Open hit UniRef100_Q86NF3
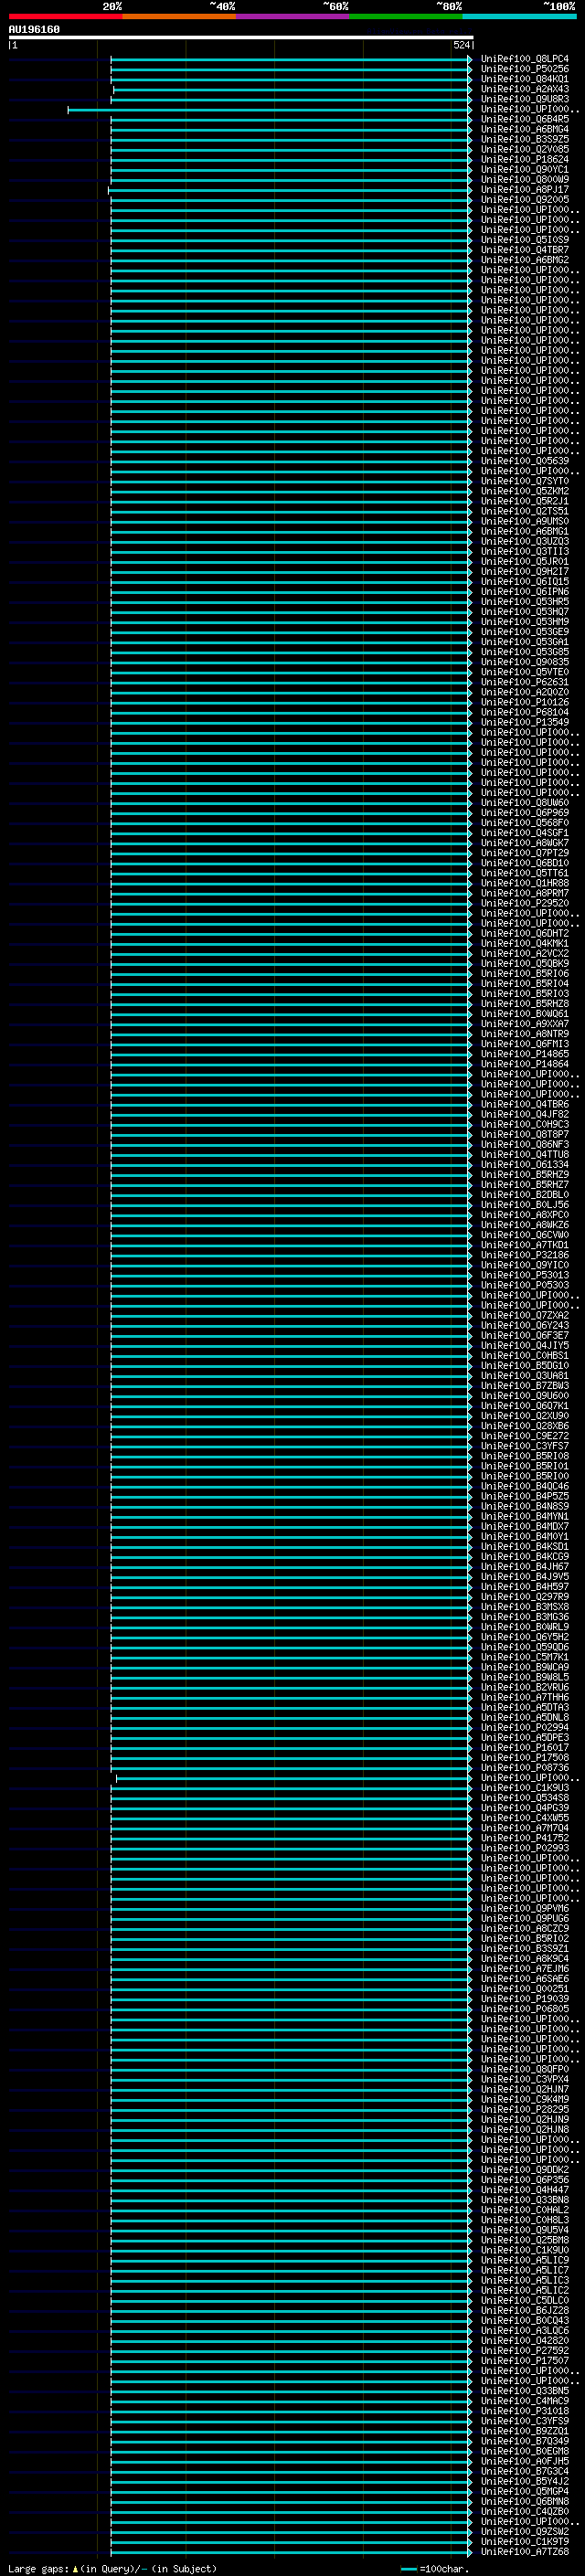 pos(524,1144)
